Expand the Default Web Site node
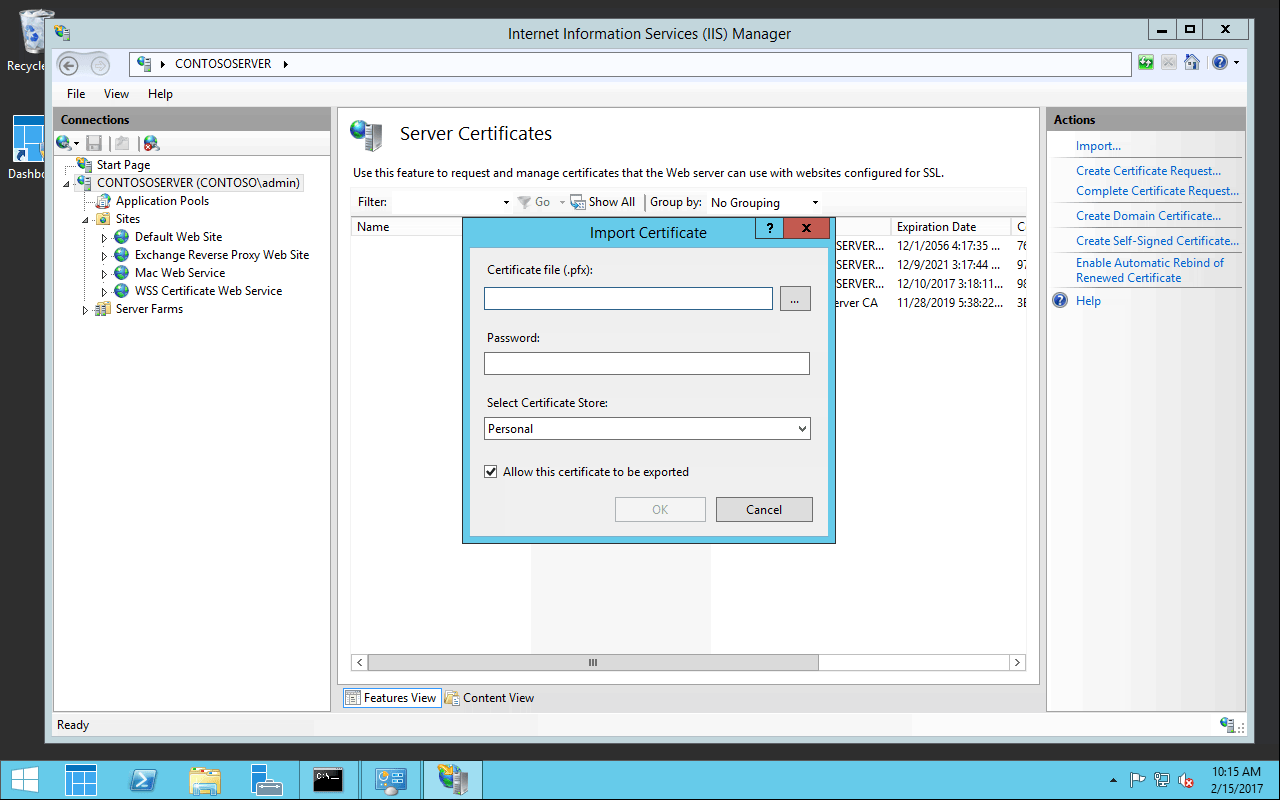The height and width of the screenshot is (800, 1280). coord(104,238)
